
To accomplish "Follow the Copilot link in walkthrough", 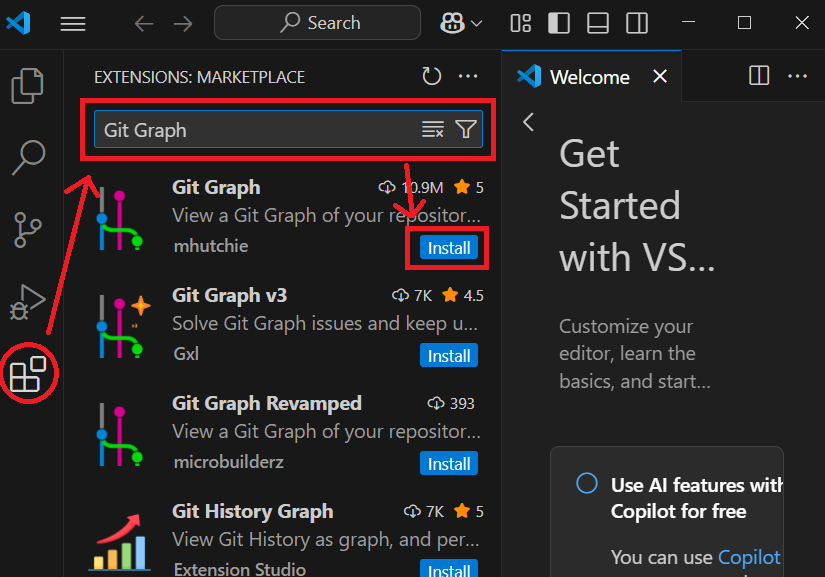I will point(749,557).
